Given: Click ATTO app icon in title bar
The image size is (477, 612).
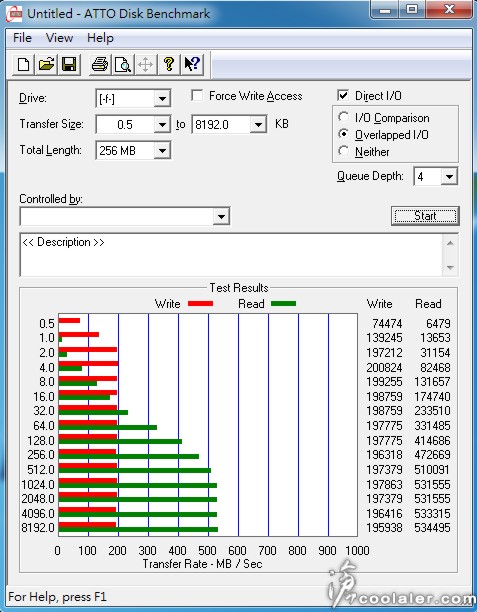Looking at the screenshot, I should point(14,14).
